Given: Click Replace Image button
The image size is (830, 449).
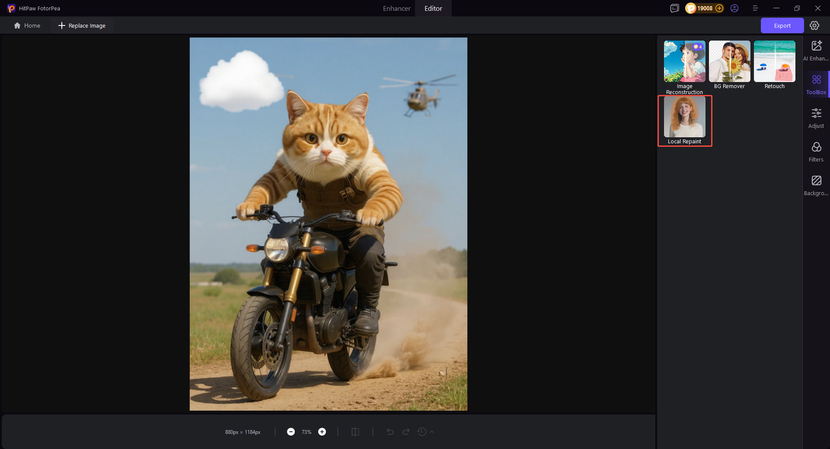Looking at the screenshot, I should point(82,25).
